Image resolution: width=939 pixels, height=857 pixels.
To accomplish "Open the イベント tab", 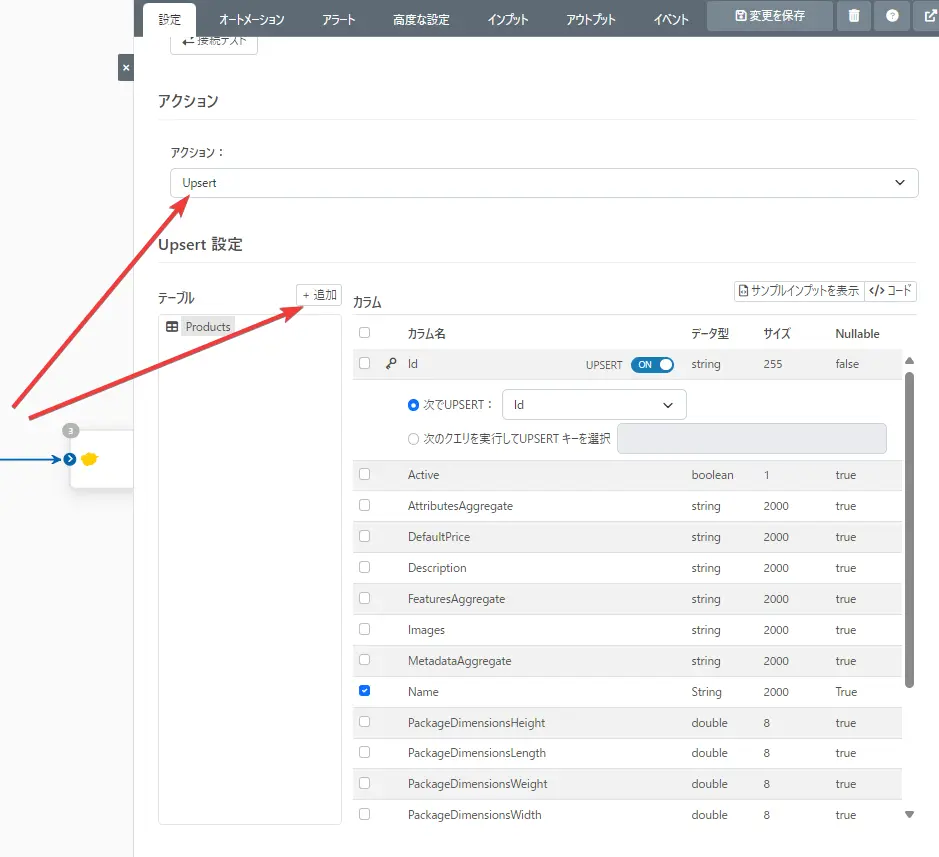I will (x=671, y=20).
